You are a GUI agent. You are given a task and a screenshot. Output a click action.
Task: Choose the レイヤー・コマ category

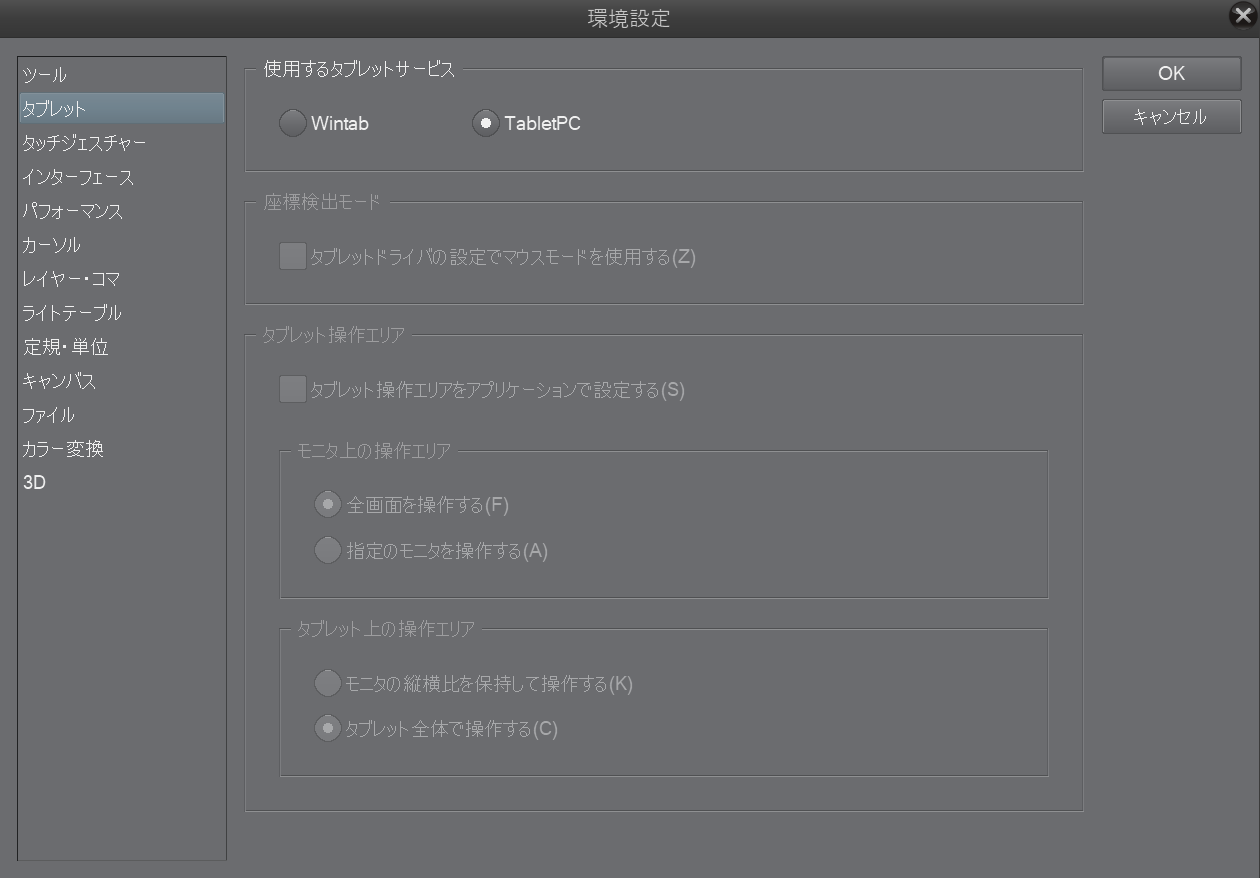[x=121, y=279]
